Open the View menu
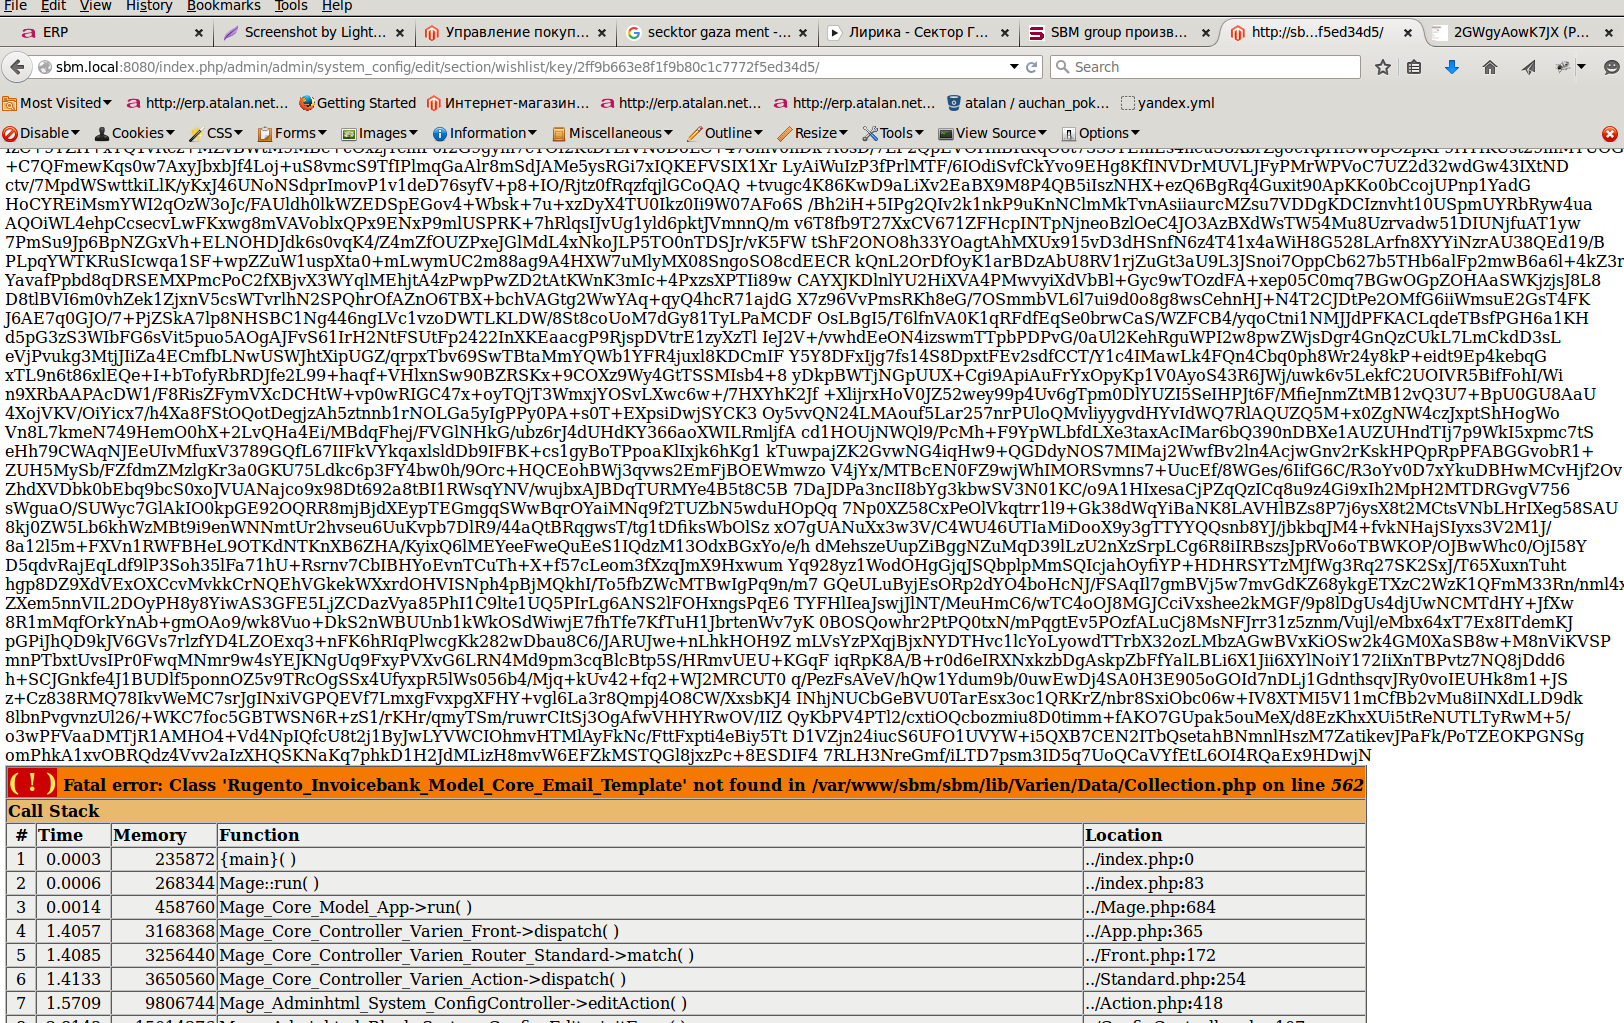The image size is (1624, 1023). click(x=96, y=6)
